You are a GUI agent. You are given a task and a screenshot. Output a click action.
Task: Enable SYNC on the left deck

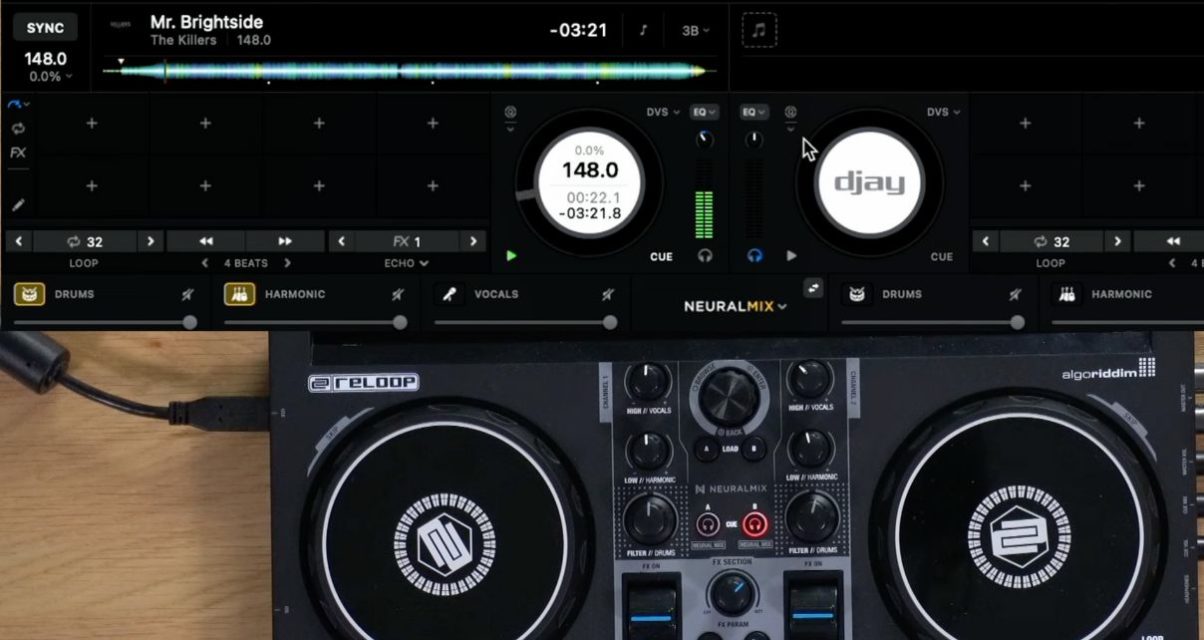pos(44,27)
